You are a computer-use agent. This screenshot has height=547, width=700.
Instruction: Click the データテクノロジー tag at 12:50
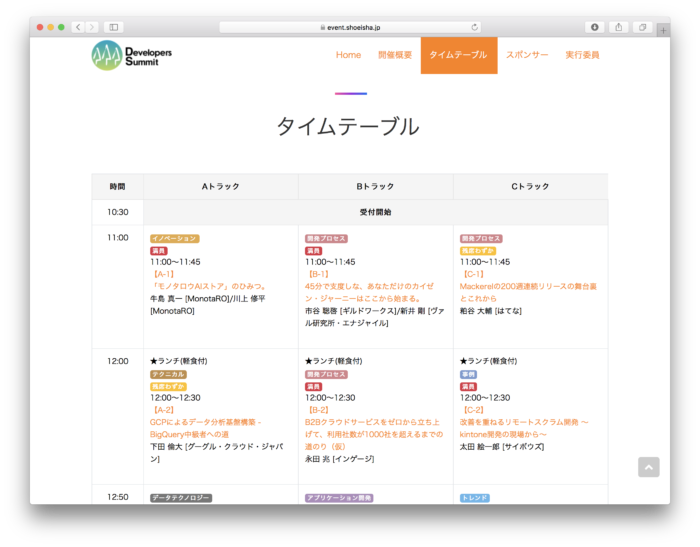coord(181,498)
